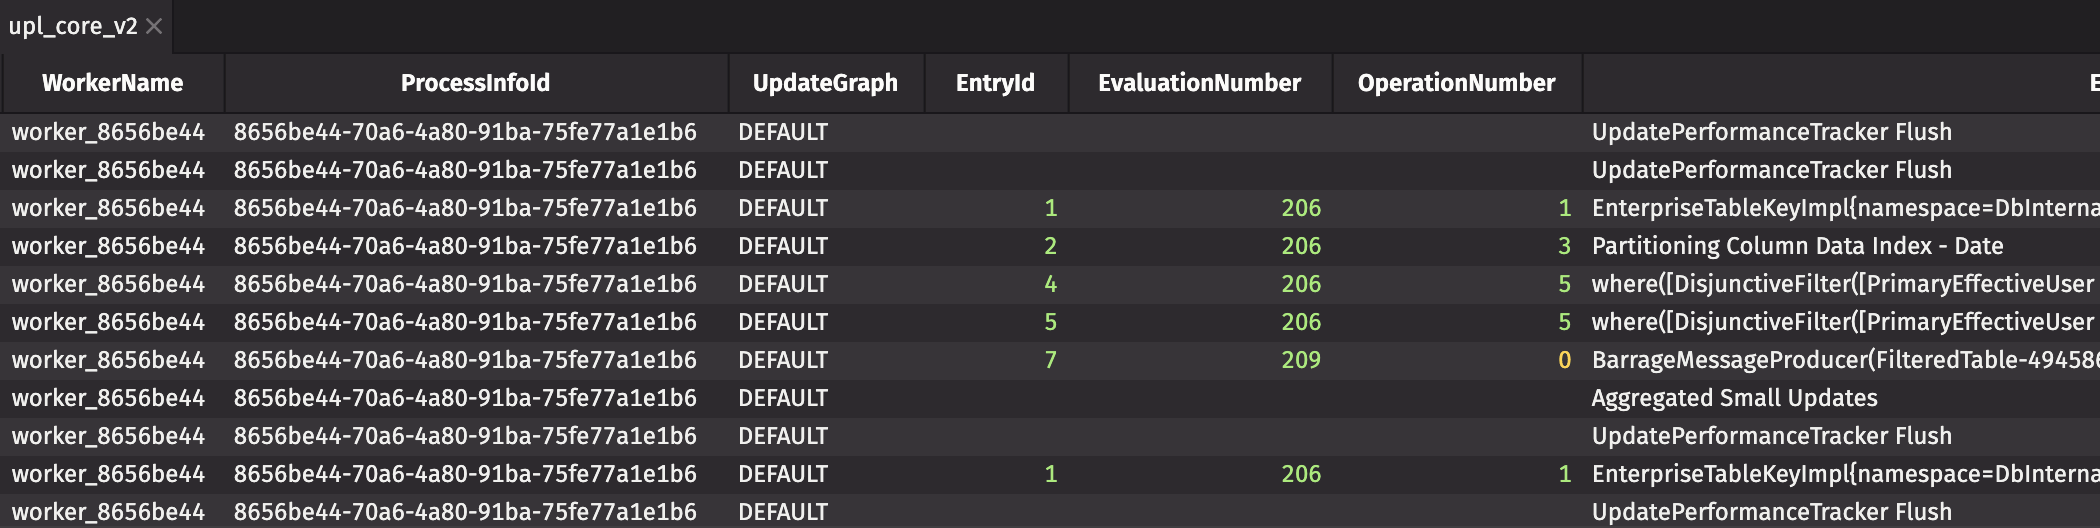This screenshot has width=2100, height=528.
Task: Click the top row's UpdatePerformanceTracker Flush cell
Action: 1771,132
